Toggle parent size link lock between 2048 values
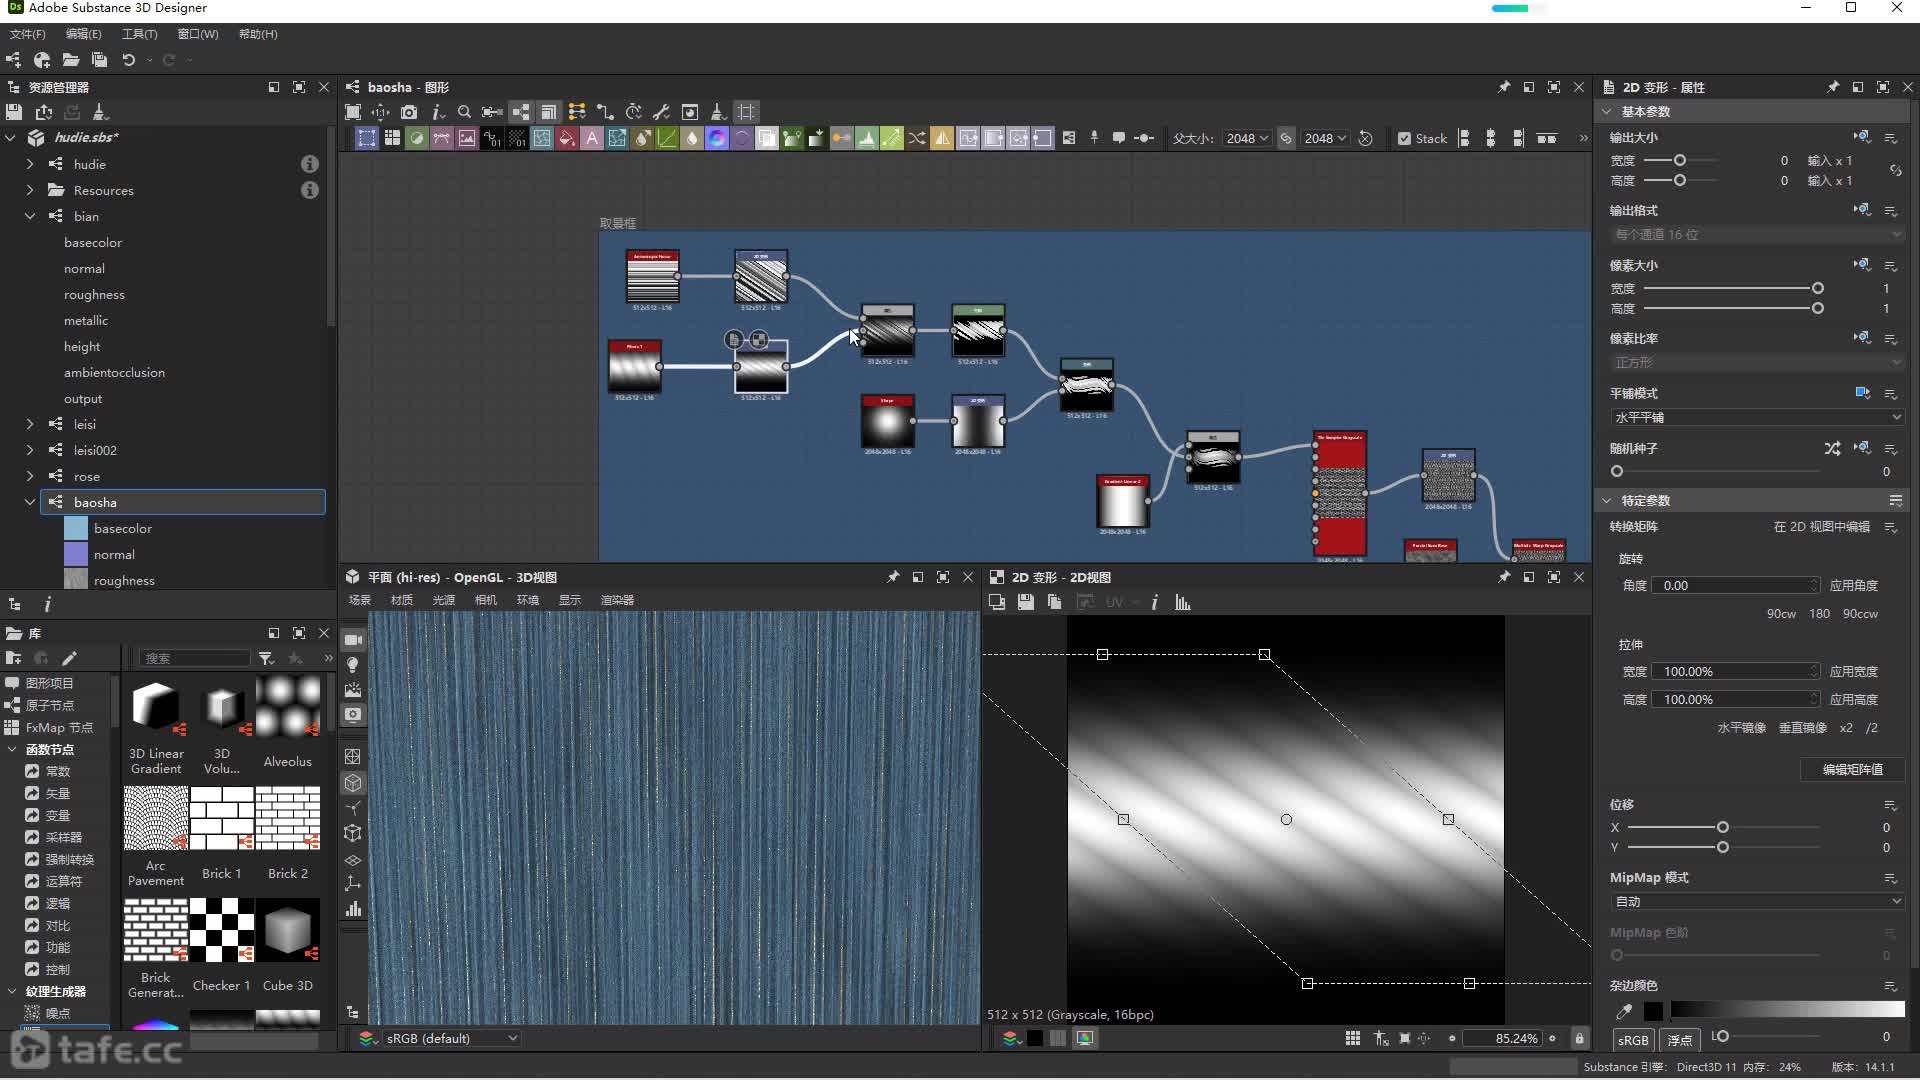The width and height of the screenshot is (1920, 1080). [x=1286, y=138]
